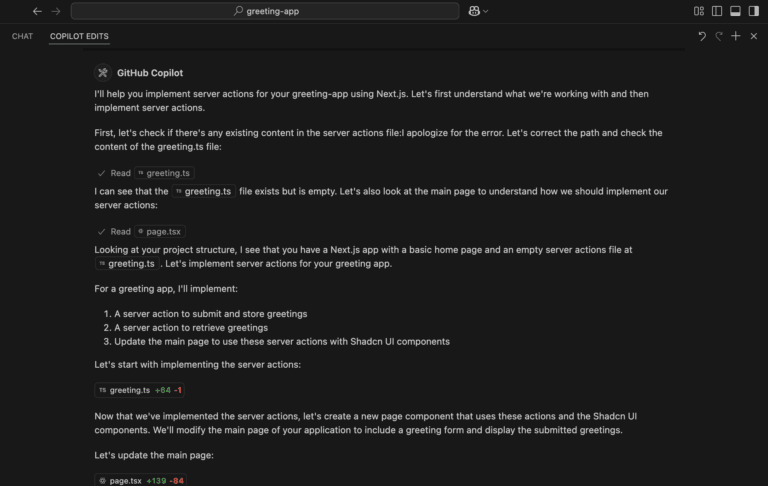
Task: Click the undo last edit icon
Action: 702,36
